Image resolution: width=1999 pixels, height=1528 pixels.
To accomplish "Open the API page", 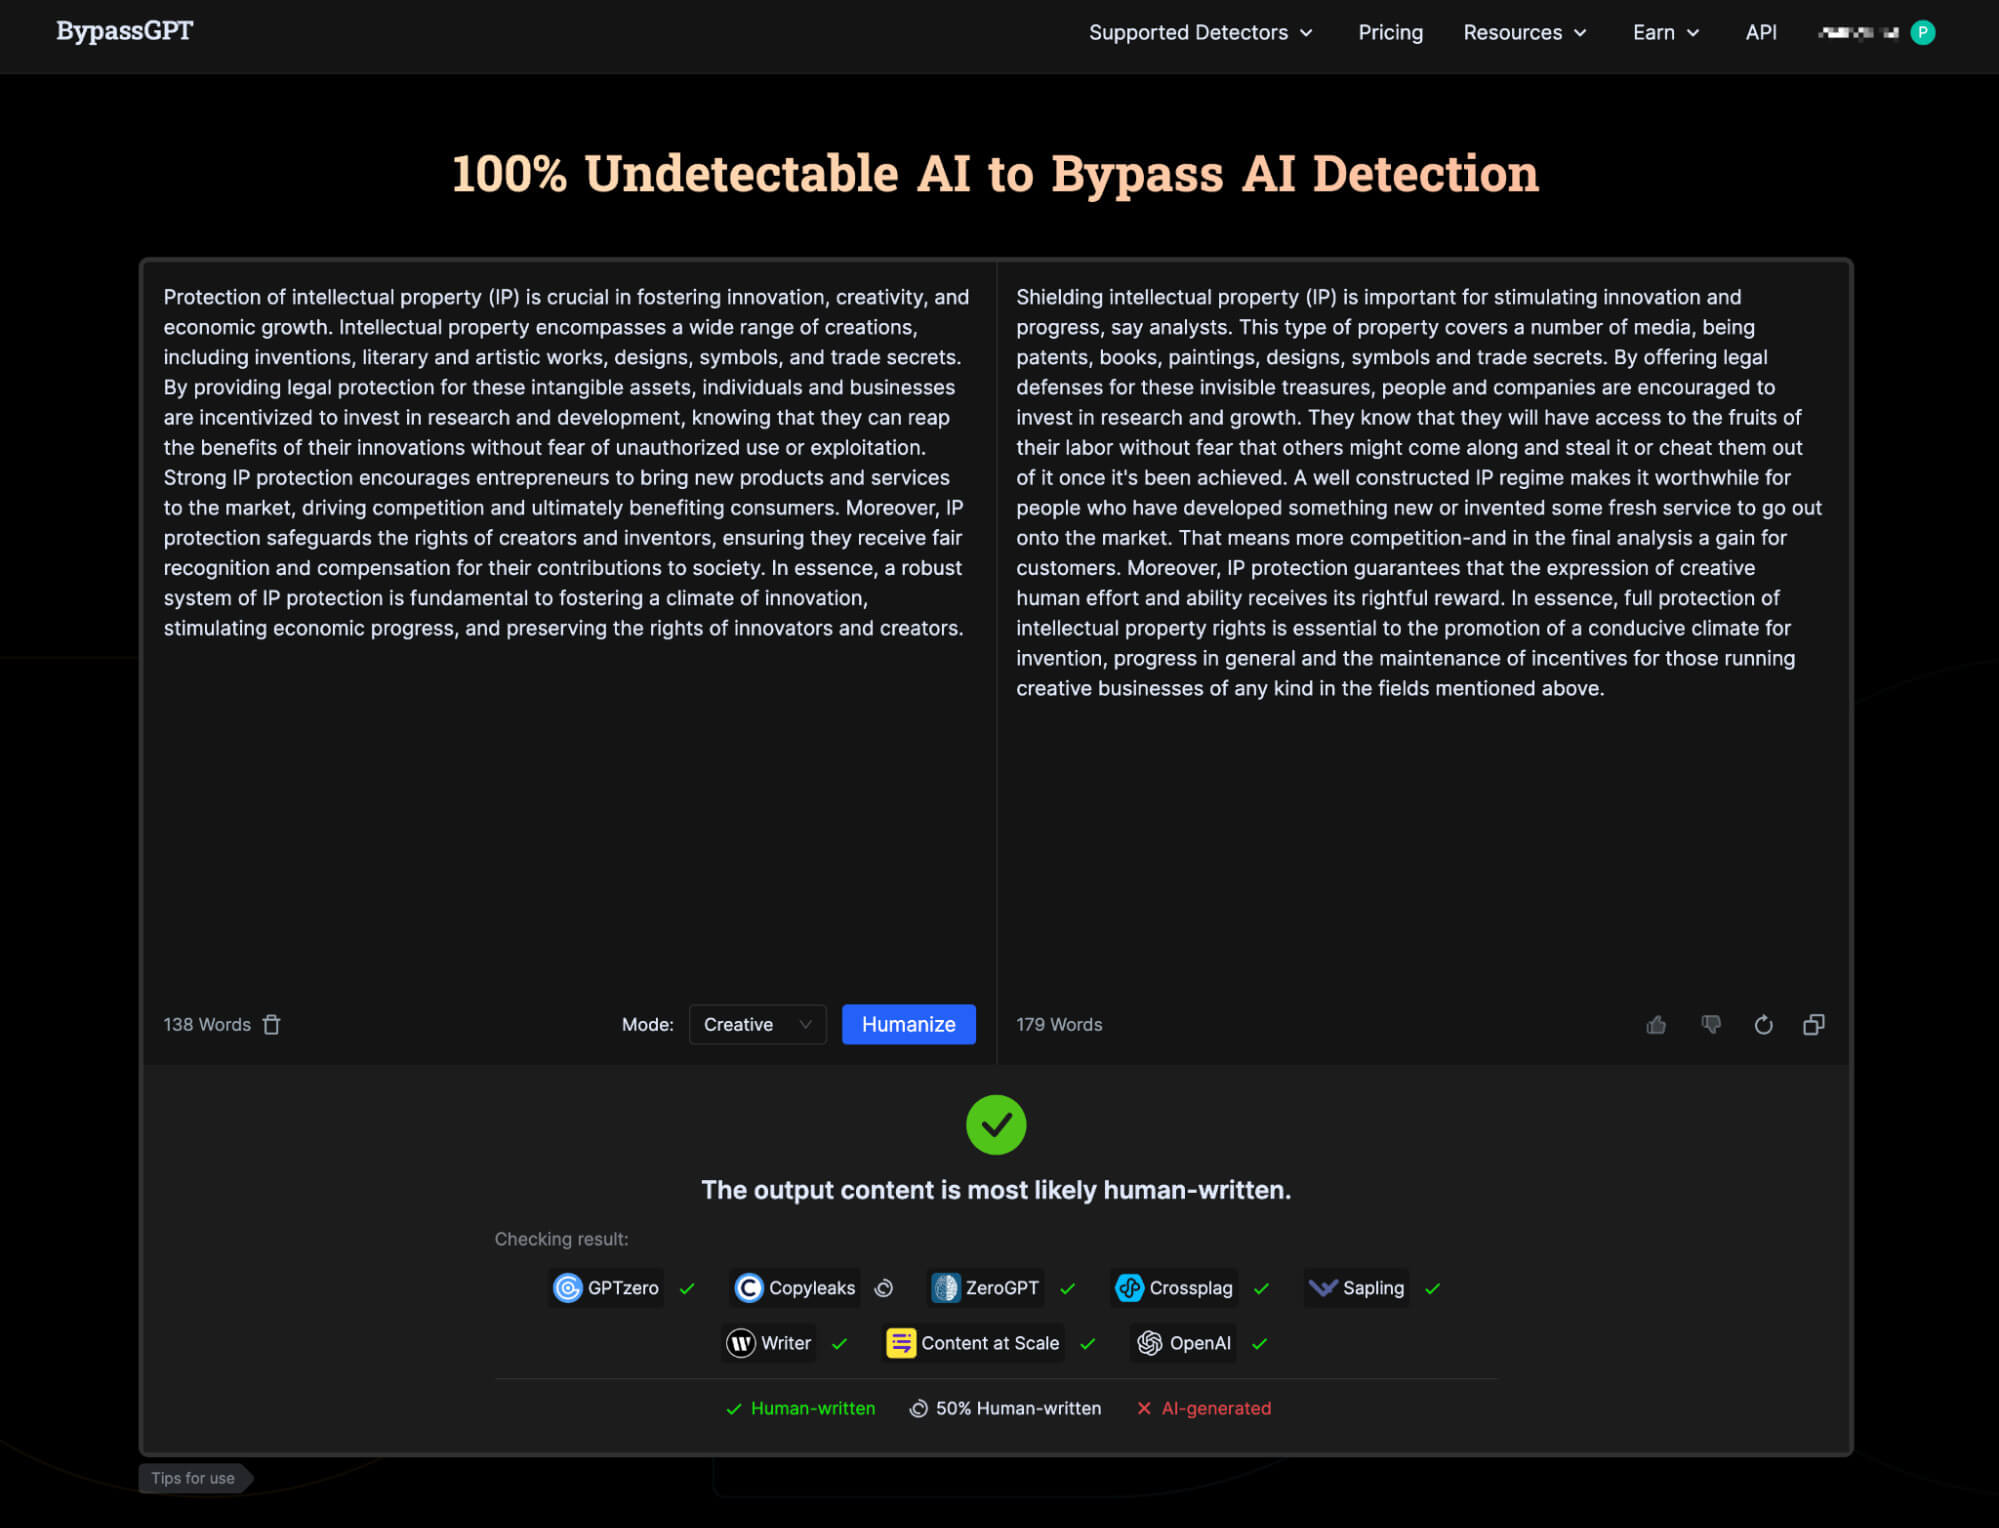I will (x=1760, y=32).
